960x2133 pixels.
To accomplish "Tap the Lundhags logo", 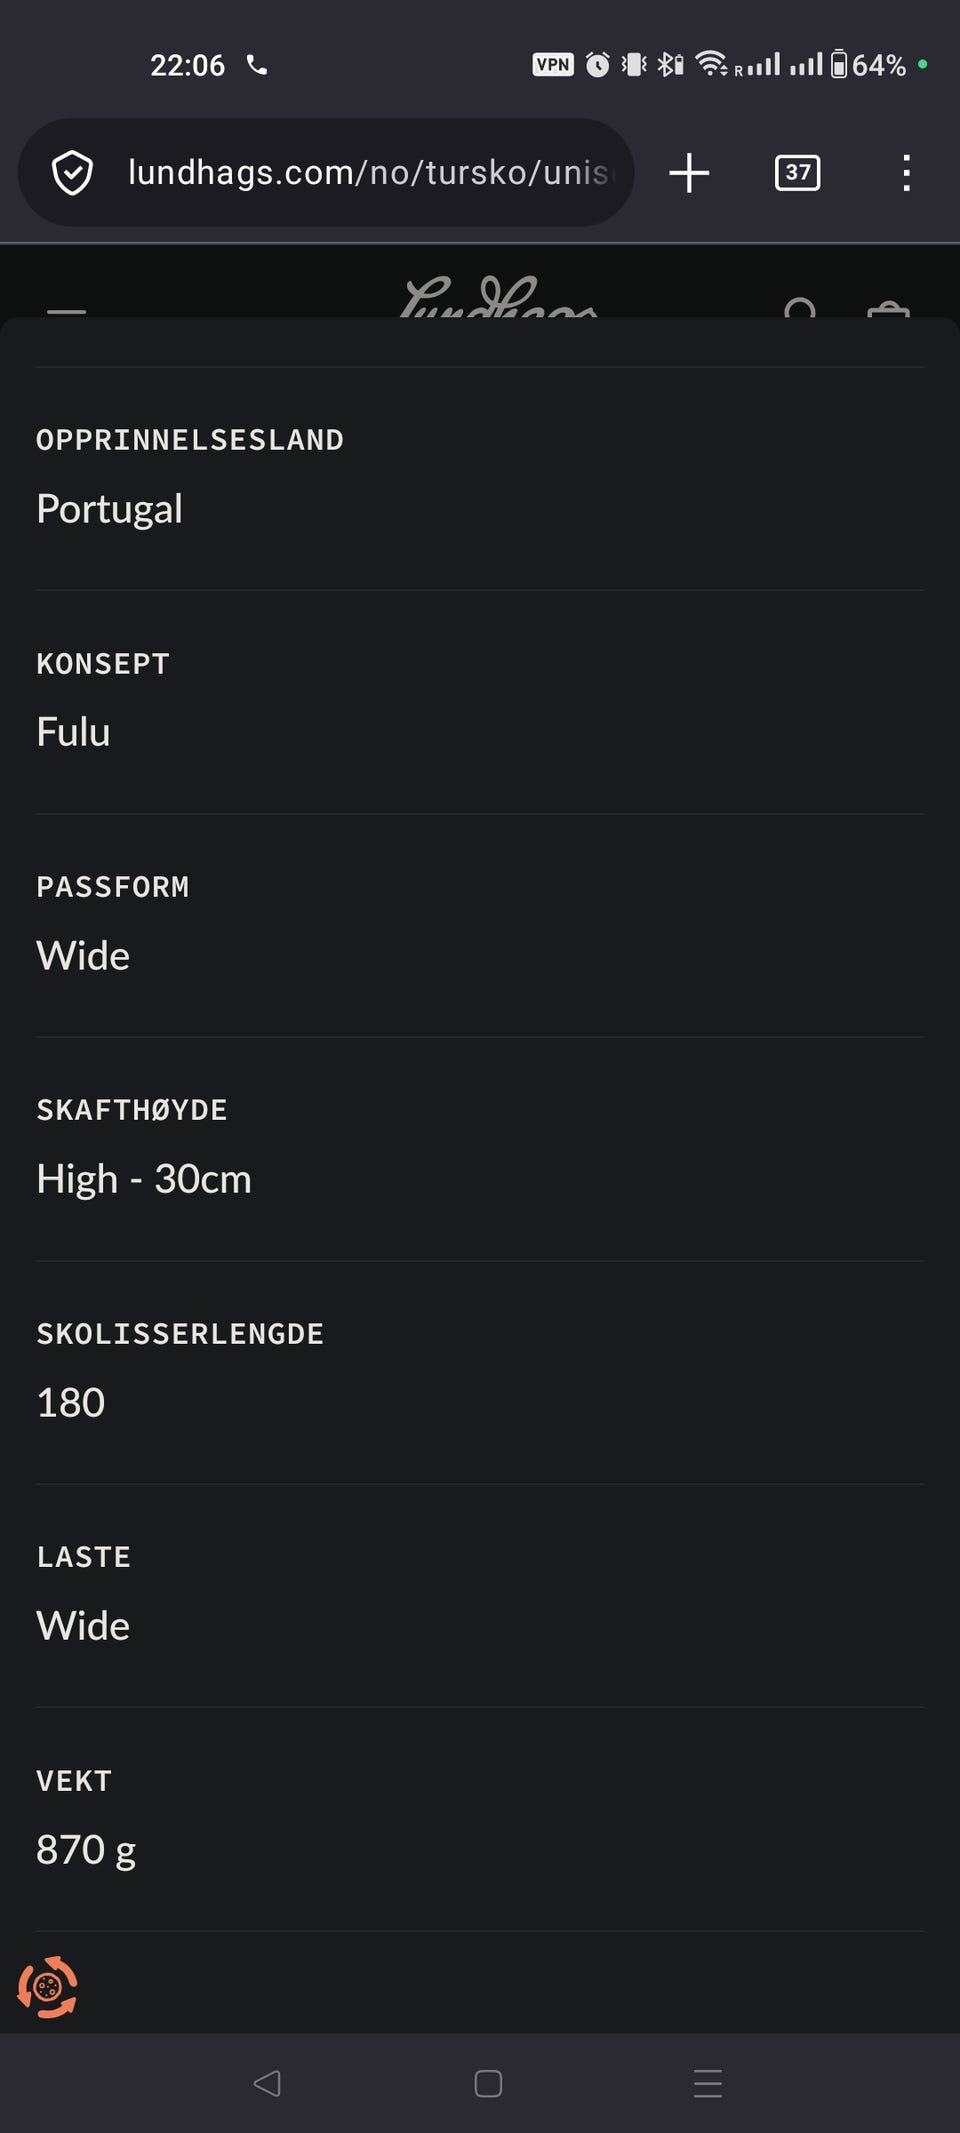I will [498, 296].
